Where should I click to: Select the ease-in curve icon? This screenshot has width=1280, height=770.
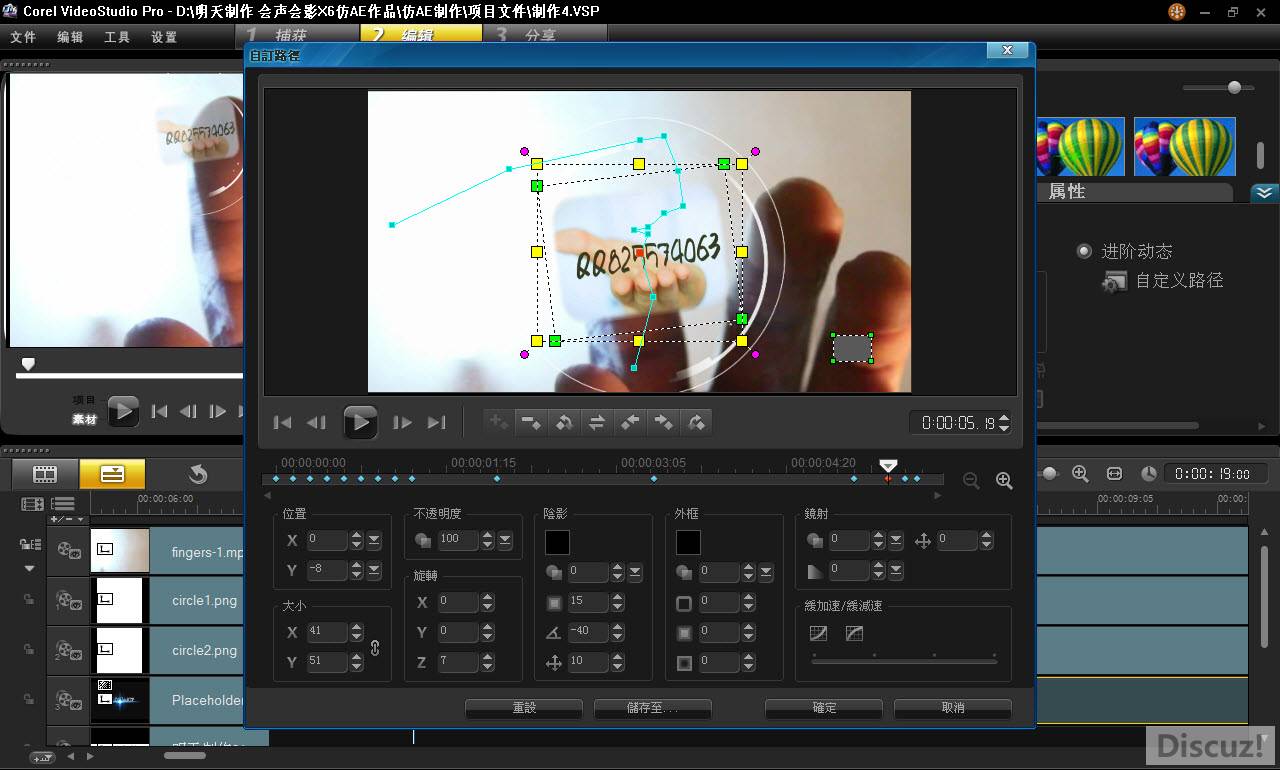tap(818, 633)
